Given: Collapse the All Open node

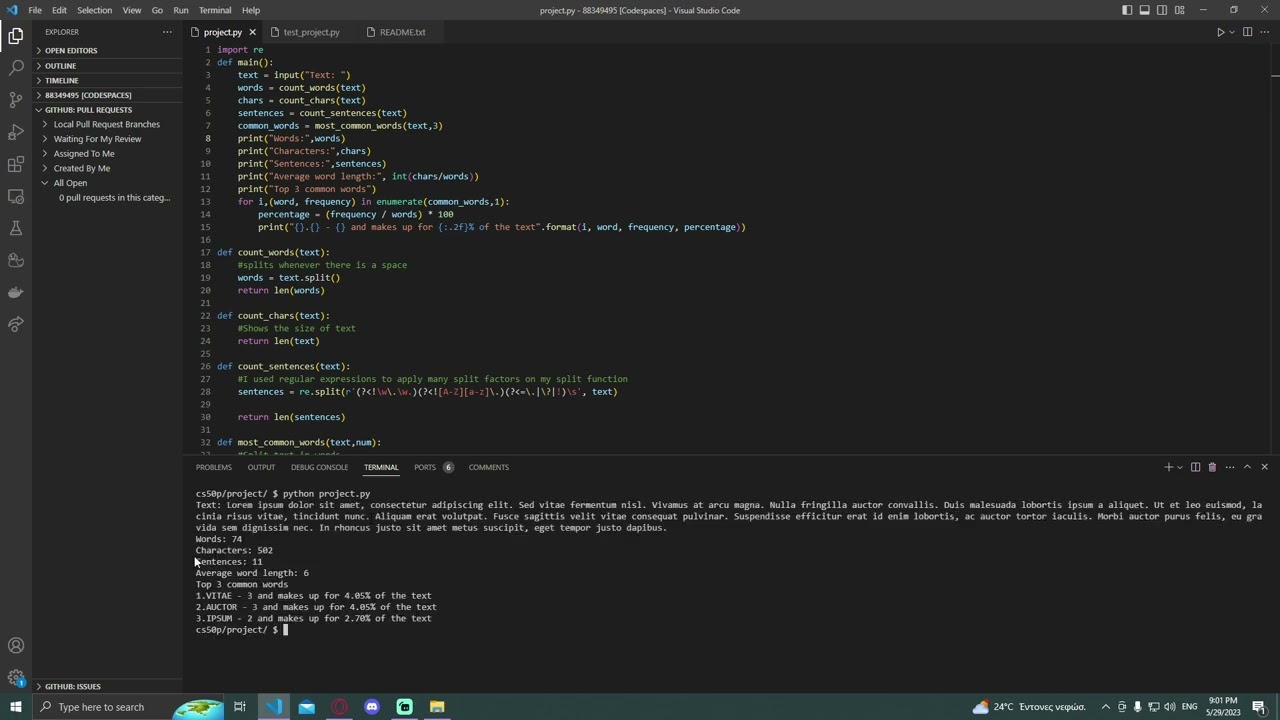Looking at the screenshot, I should (x=108, y=183).
